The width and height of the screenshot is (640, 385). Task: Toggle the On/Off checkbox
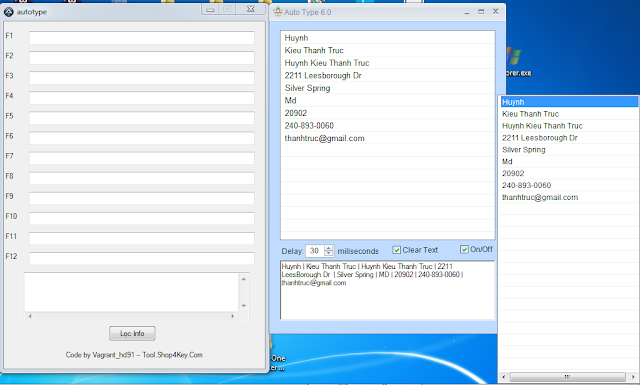pyautogui.click(x=464, y=249)
